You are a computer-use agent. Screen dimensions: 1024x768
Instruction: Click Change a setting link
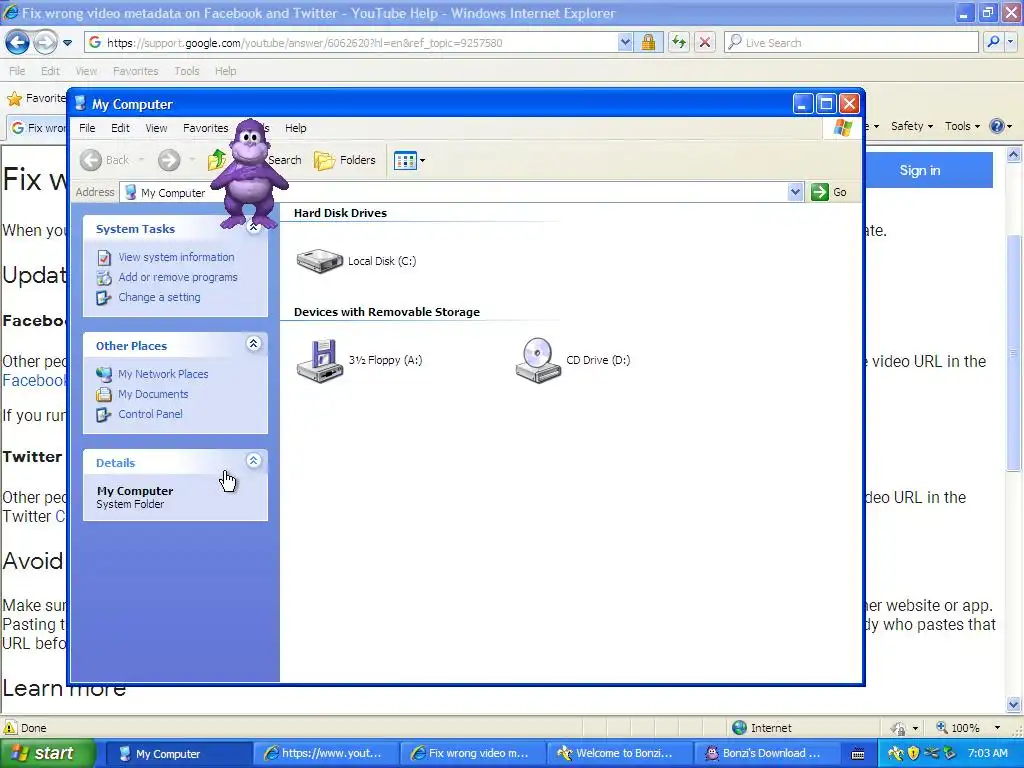[x=159, y=297]
